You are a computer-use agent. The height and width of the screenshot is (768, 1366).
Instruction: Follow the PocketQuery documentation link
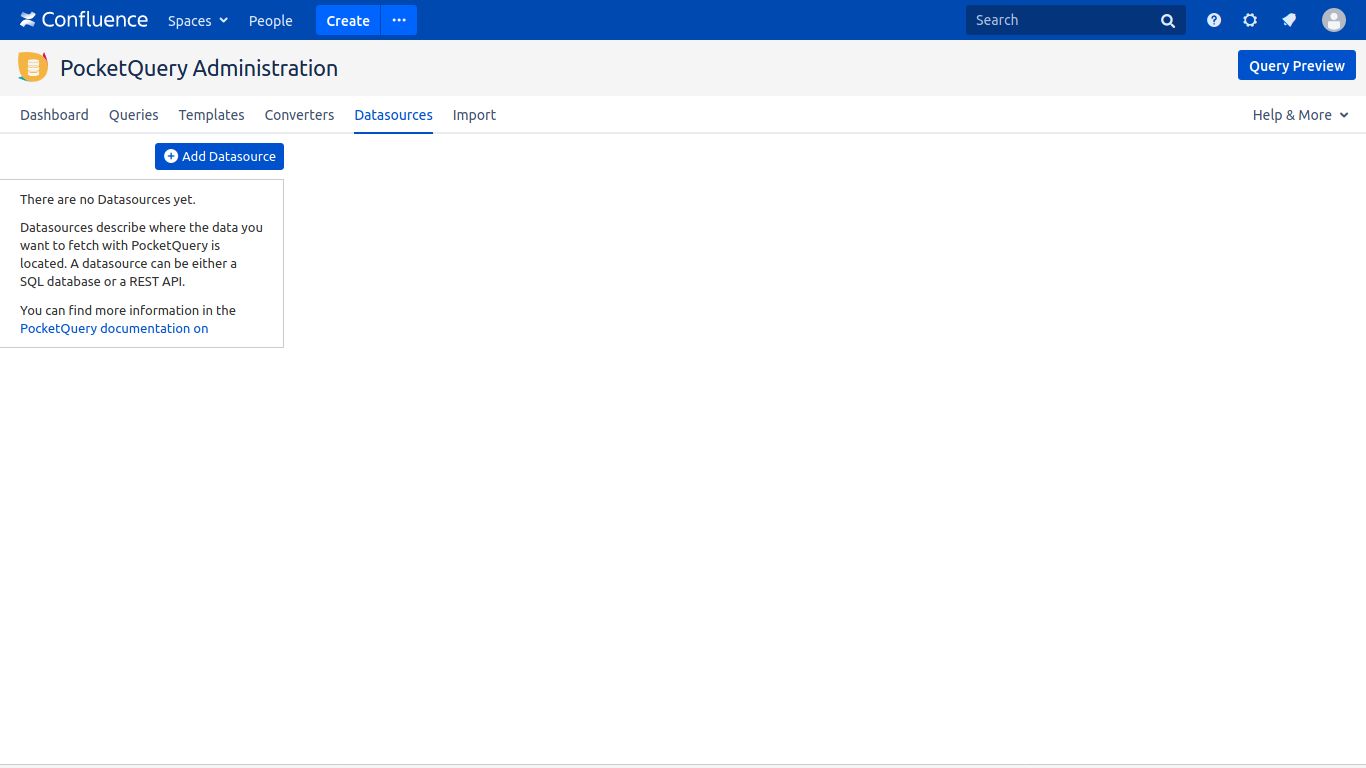(x=114, y=328)
